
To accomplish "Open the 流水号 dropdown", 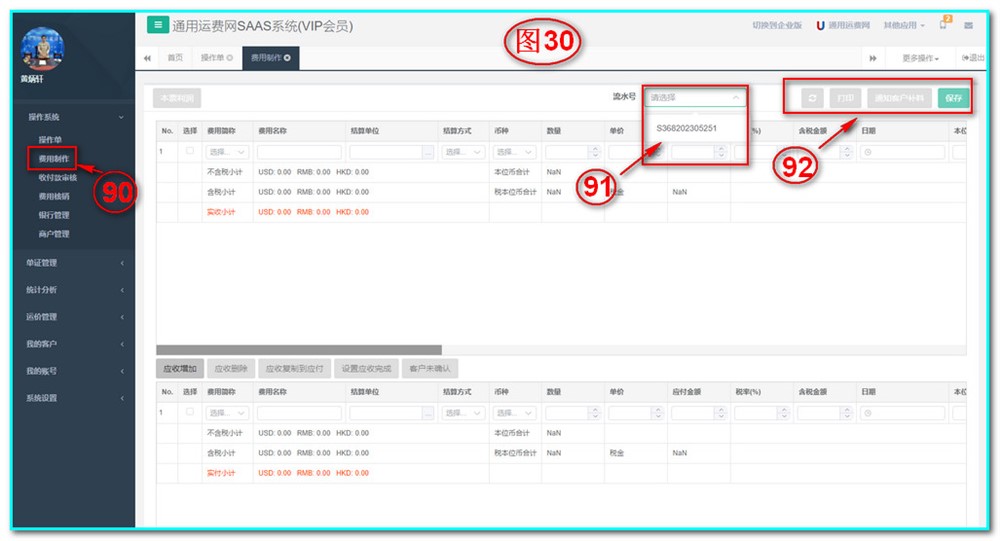I will click(x=695, y=98).
